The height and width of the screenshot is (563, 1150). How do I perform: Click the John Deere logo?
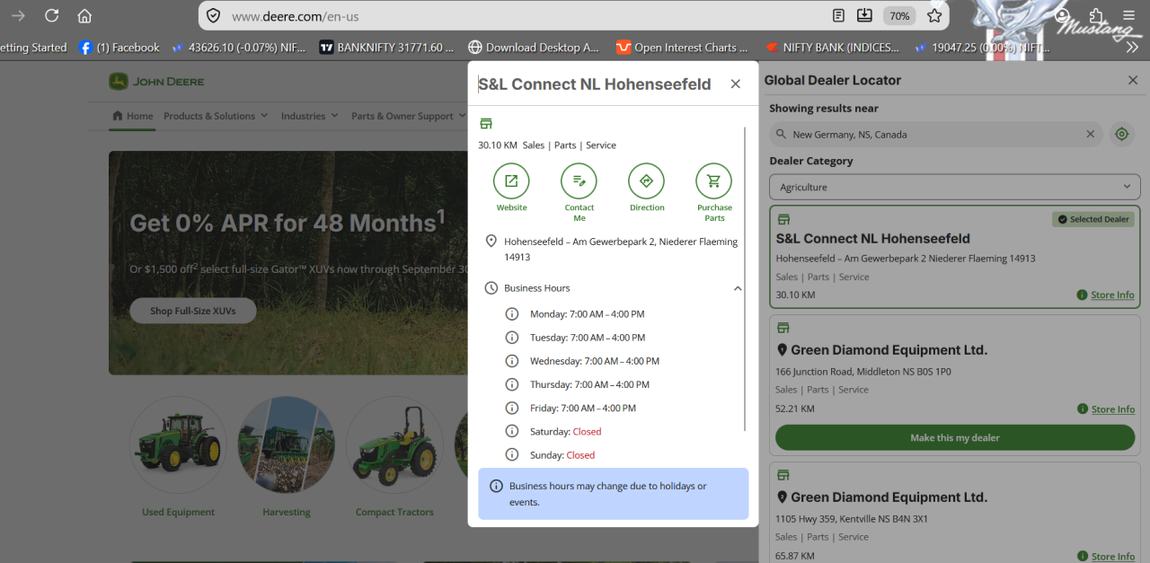tap(156, 81)
